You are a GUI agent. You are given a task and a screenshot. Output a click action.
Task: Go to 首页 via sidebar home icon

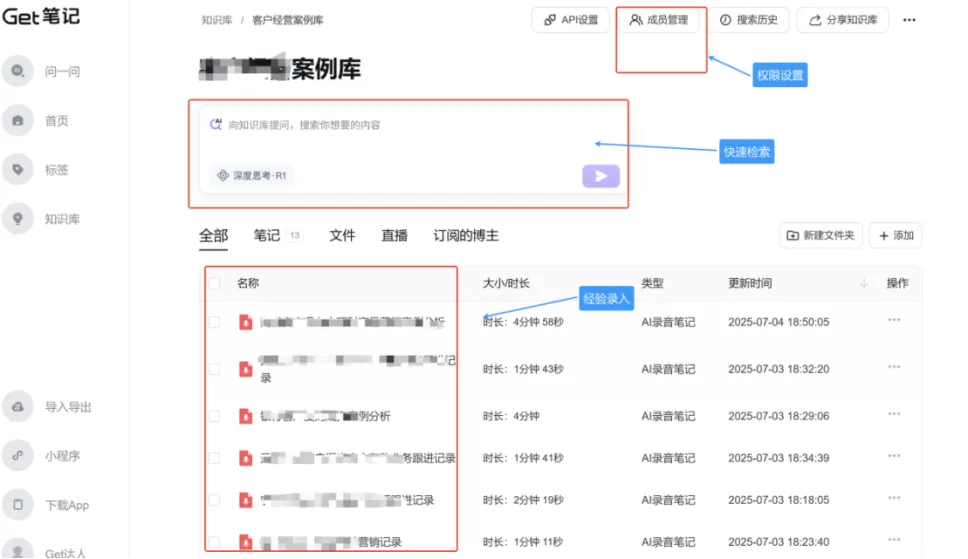tap(18, 120)
